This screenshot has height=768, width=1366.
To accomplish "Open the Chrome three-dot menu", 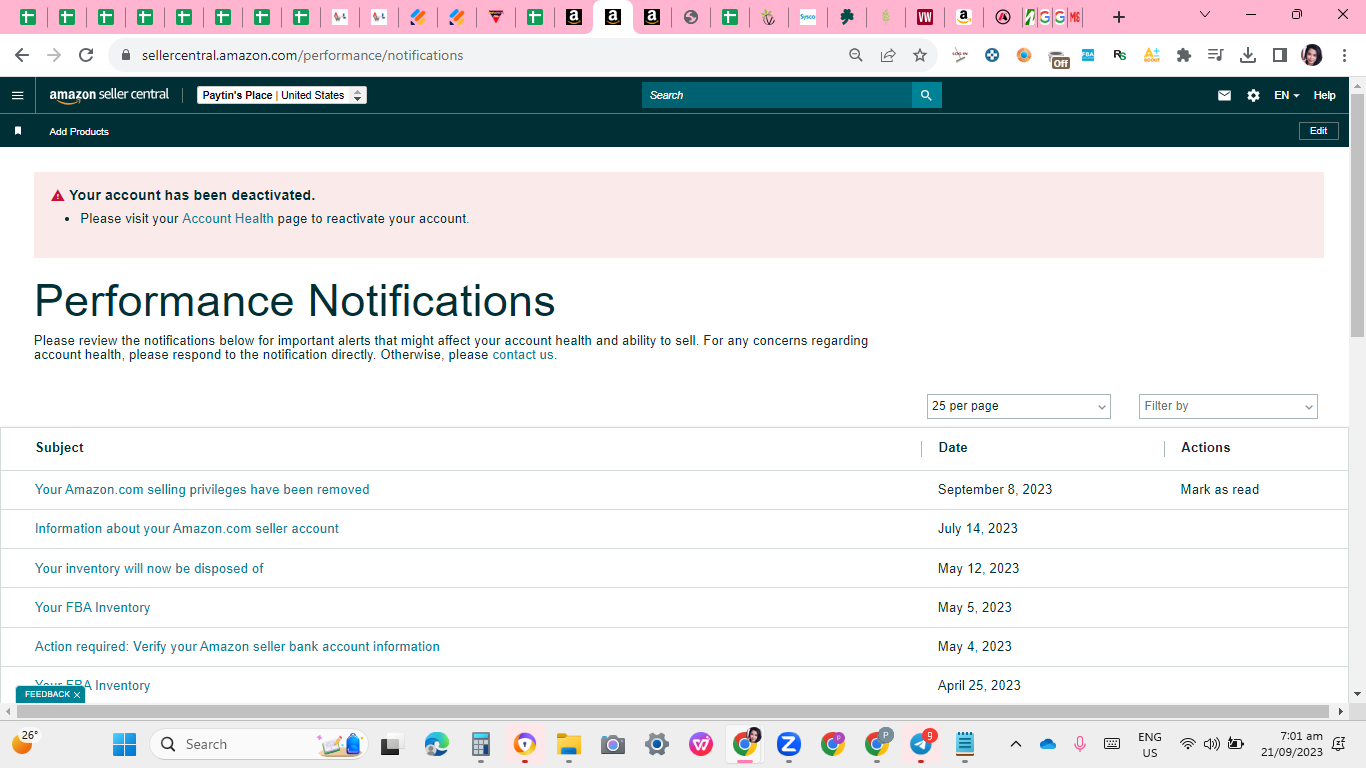I will (x=1344, y=55).
